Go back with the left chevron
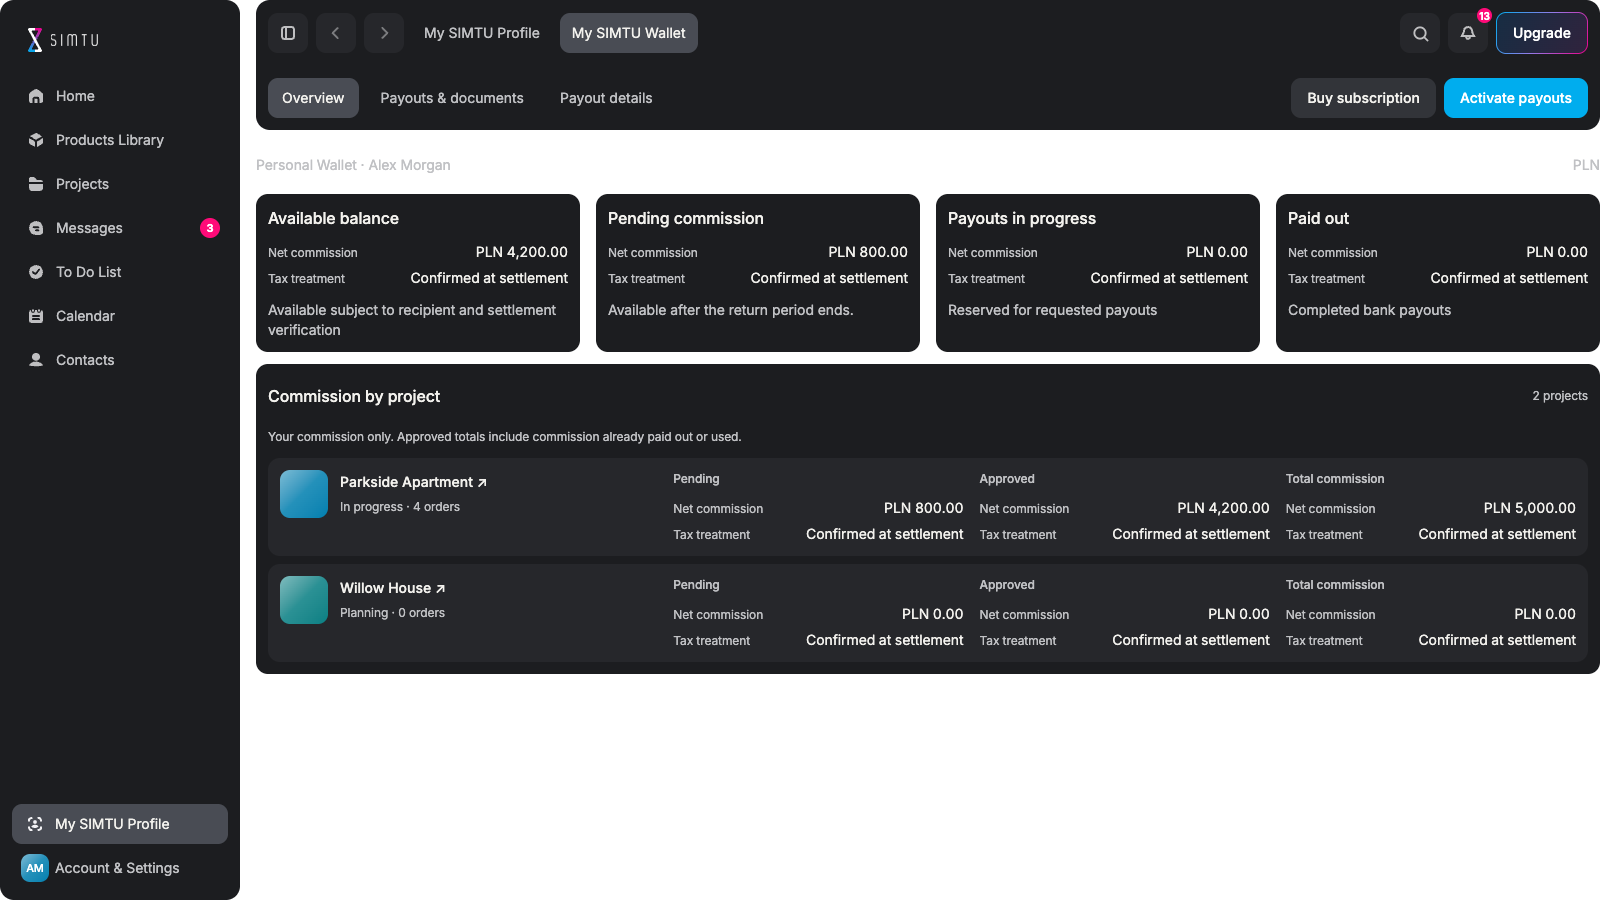Screen dimensions: 1600x900 (336, 33)
